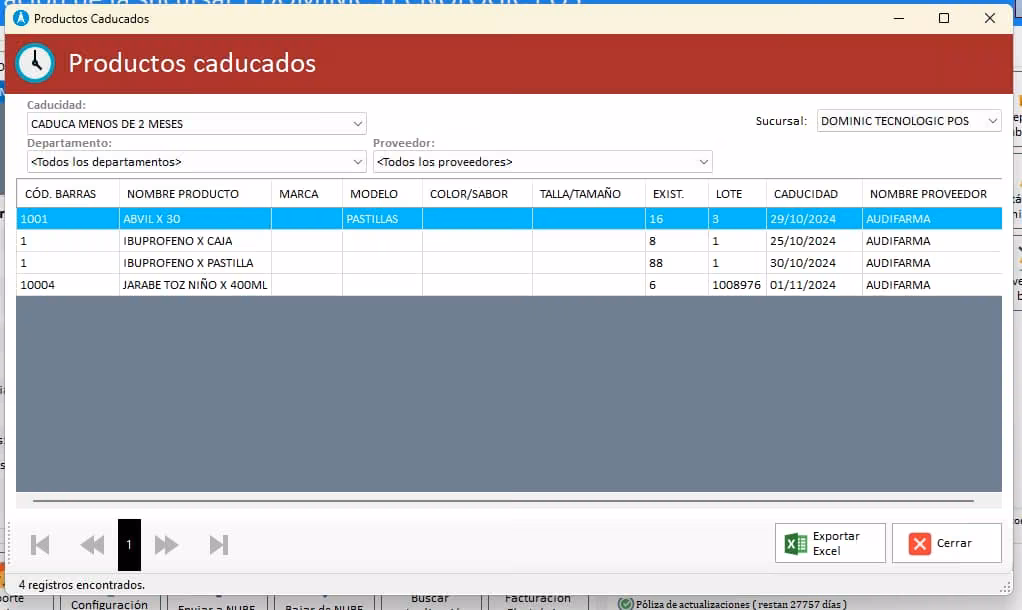Close the Productos Caducados window
The image size is (1022, 610).
989,18
